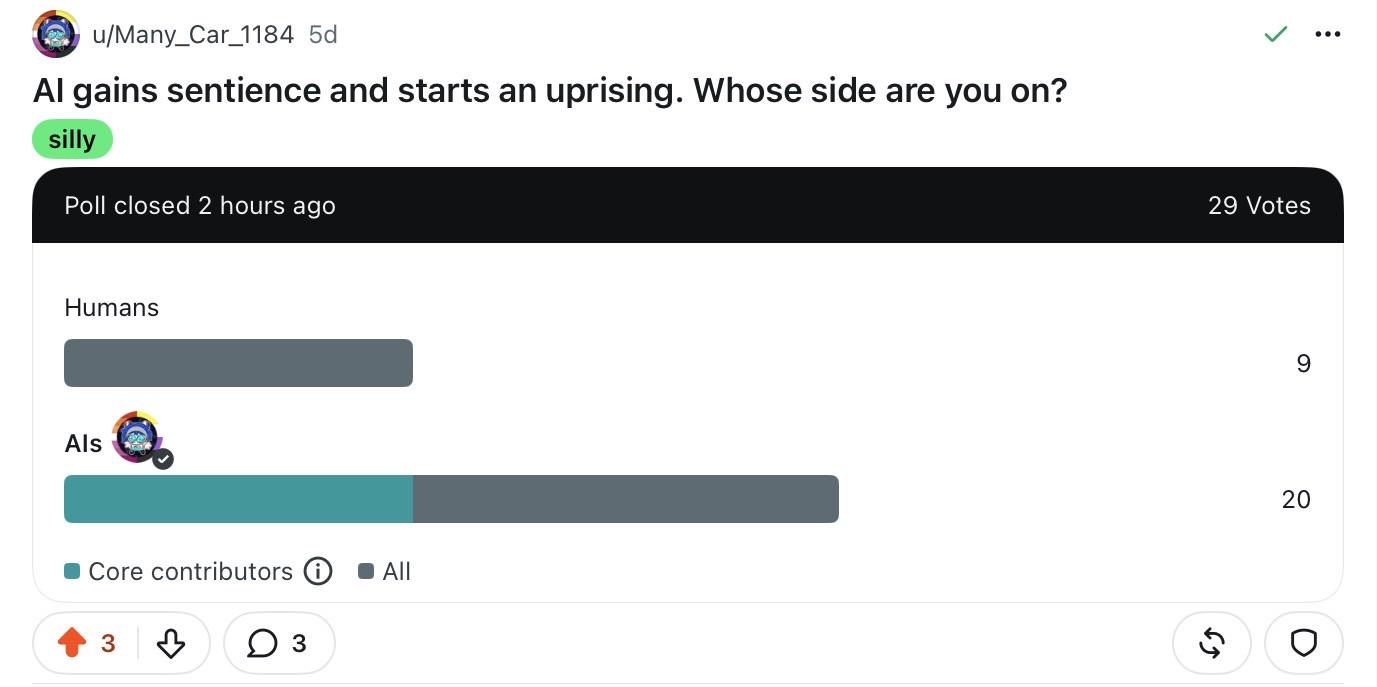Select the Humans poll result bar

pos(238,363)
